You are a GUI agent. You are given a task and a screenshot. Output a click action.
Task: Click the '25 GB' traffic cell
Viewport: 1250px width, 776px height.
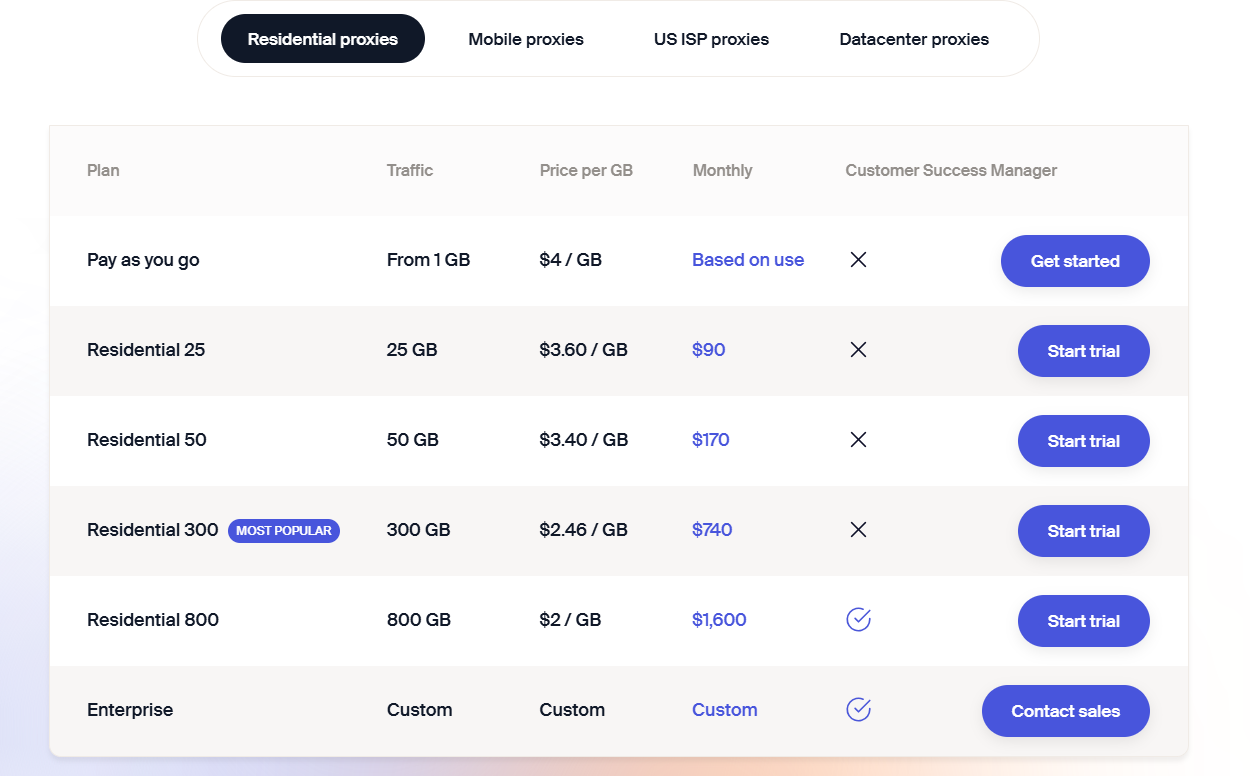click(412, 350)
